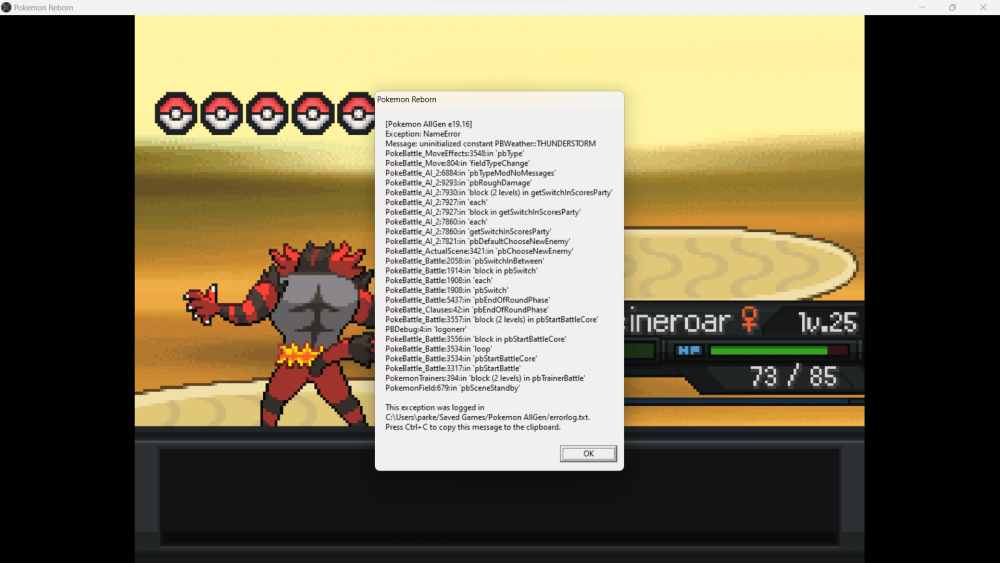
Task: Click the PokeBattle_Battle:3317 'pbStartBattle' line
Action: point(453,368)
